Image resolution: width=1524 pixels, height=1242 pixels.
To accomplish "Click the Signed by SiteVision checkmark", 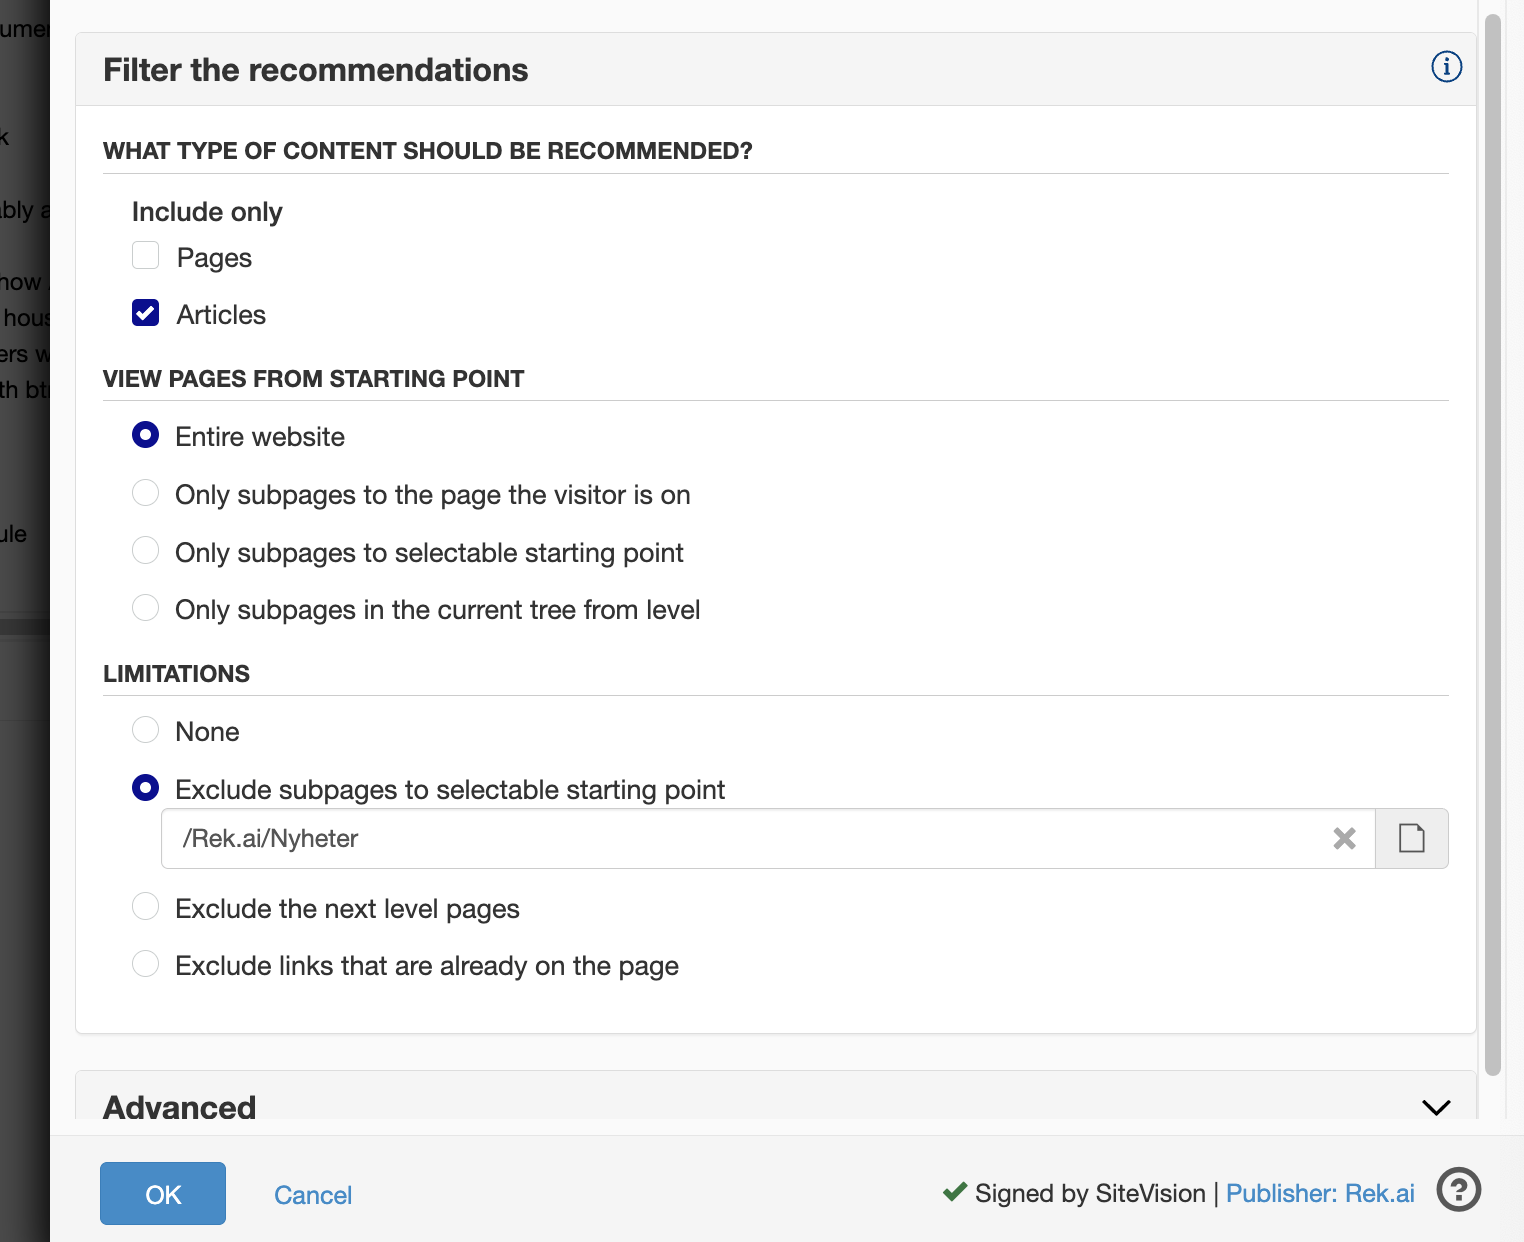I will [x=953, y=1192].
